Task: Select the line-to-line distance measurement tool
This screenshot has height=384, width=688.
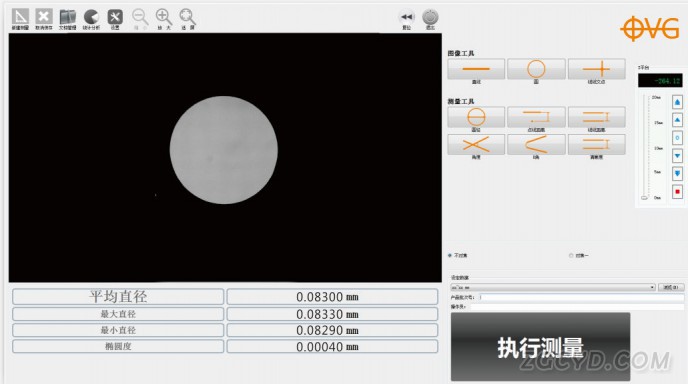Action: pos(597,117)
